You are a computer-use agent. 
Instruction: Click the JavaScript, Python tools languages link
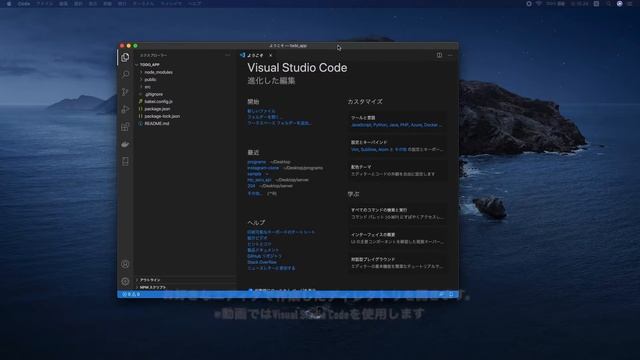click(396, 125)
